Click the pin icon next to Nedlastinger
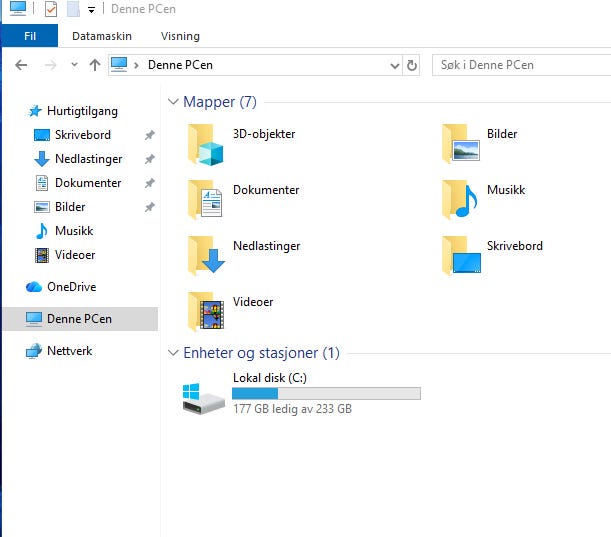 (x=150, y=159)
